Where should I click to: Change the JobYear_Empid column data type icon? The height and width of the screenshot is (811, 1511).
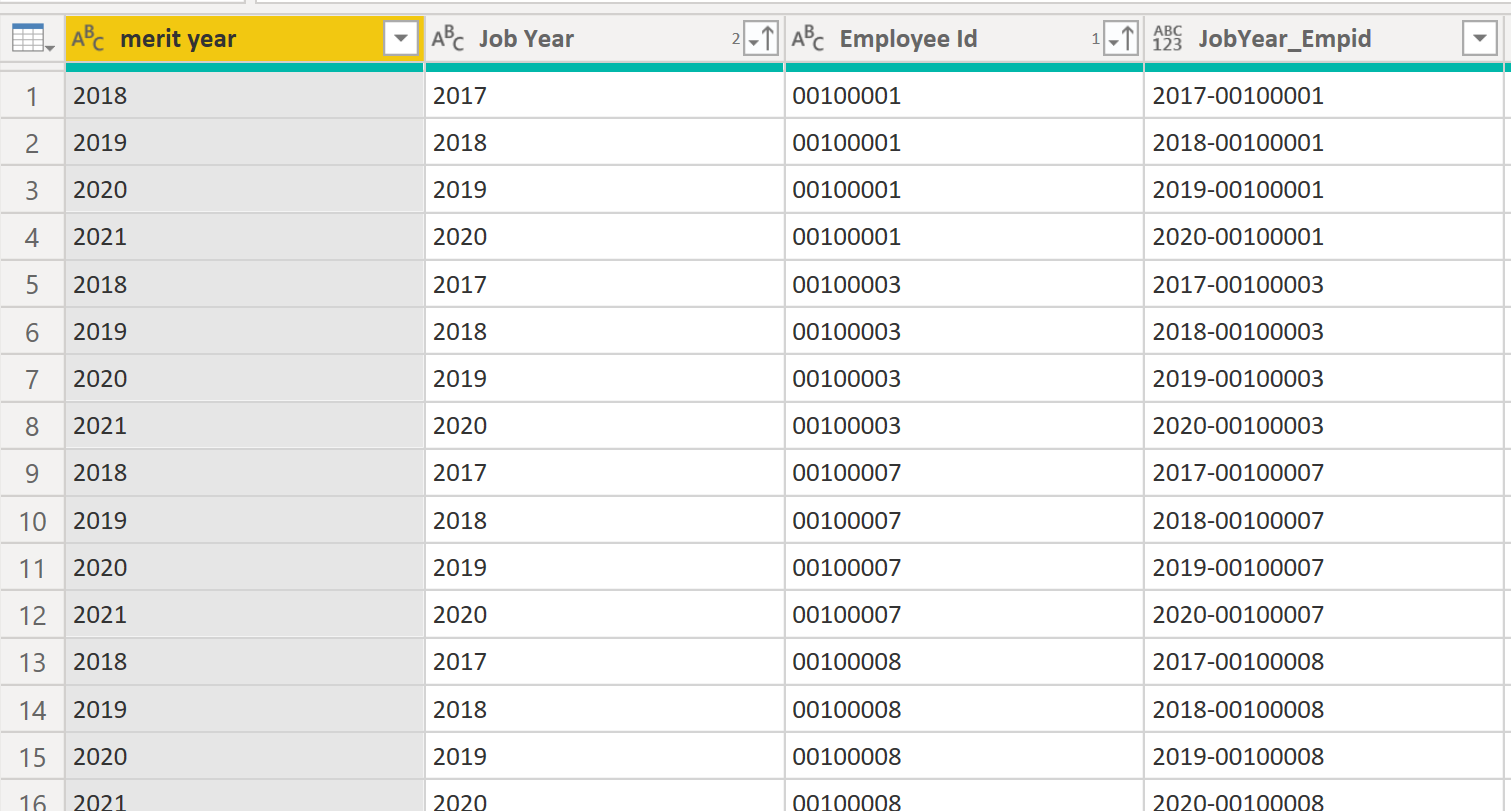[x=1168, y=40]
